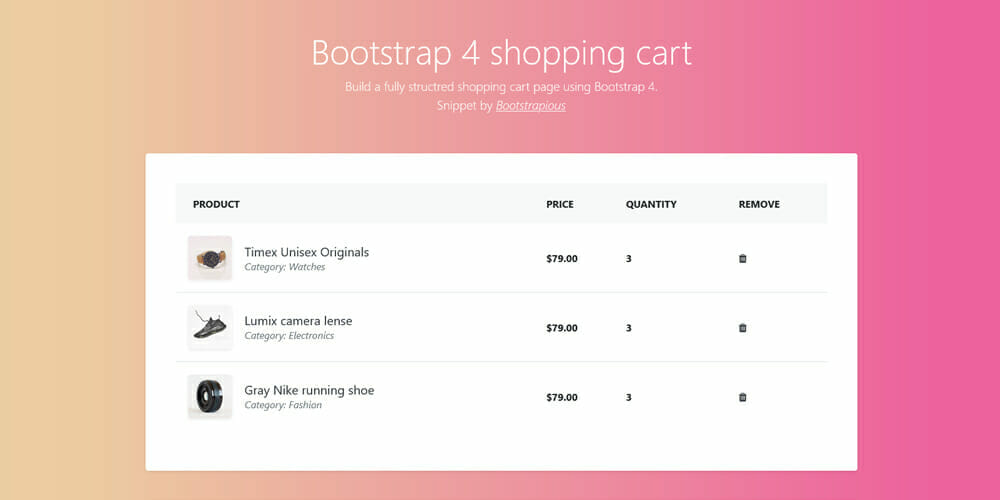The width and height of the screenshot is (1000, 500).
Task: Click the camera lens thumbnail image
Action: click(210, 396)
